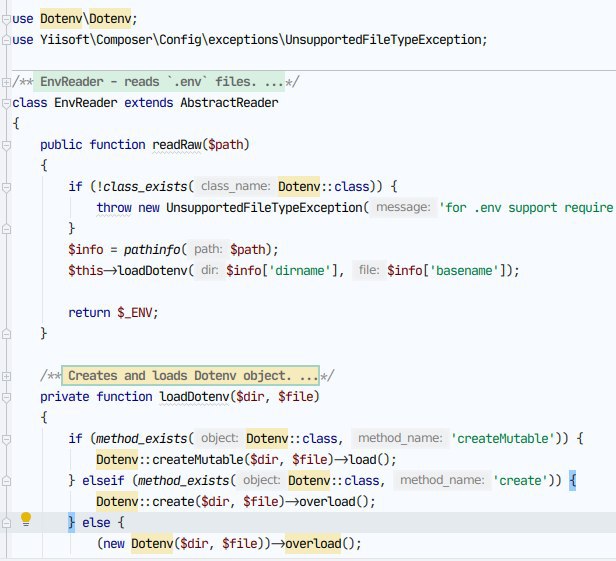Click the closing fold marker of readRaw
The width and height of the screenshot is (616, 561).
click(6, 334)
